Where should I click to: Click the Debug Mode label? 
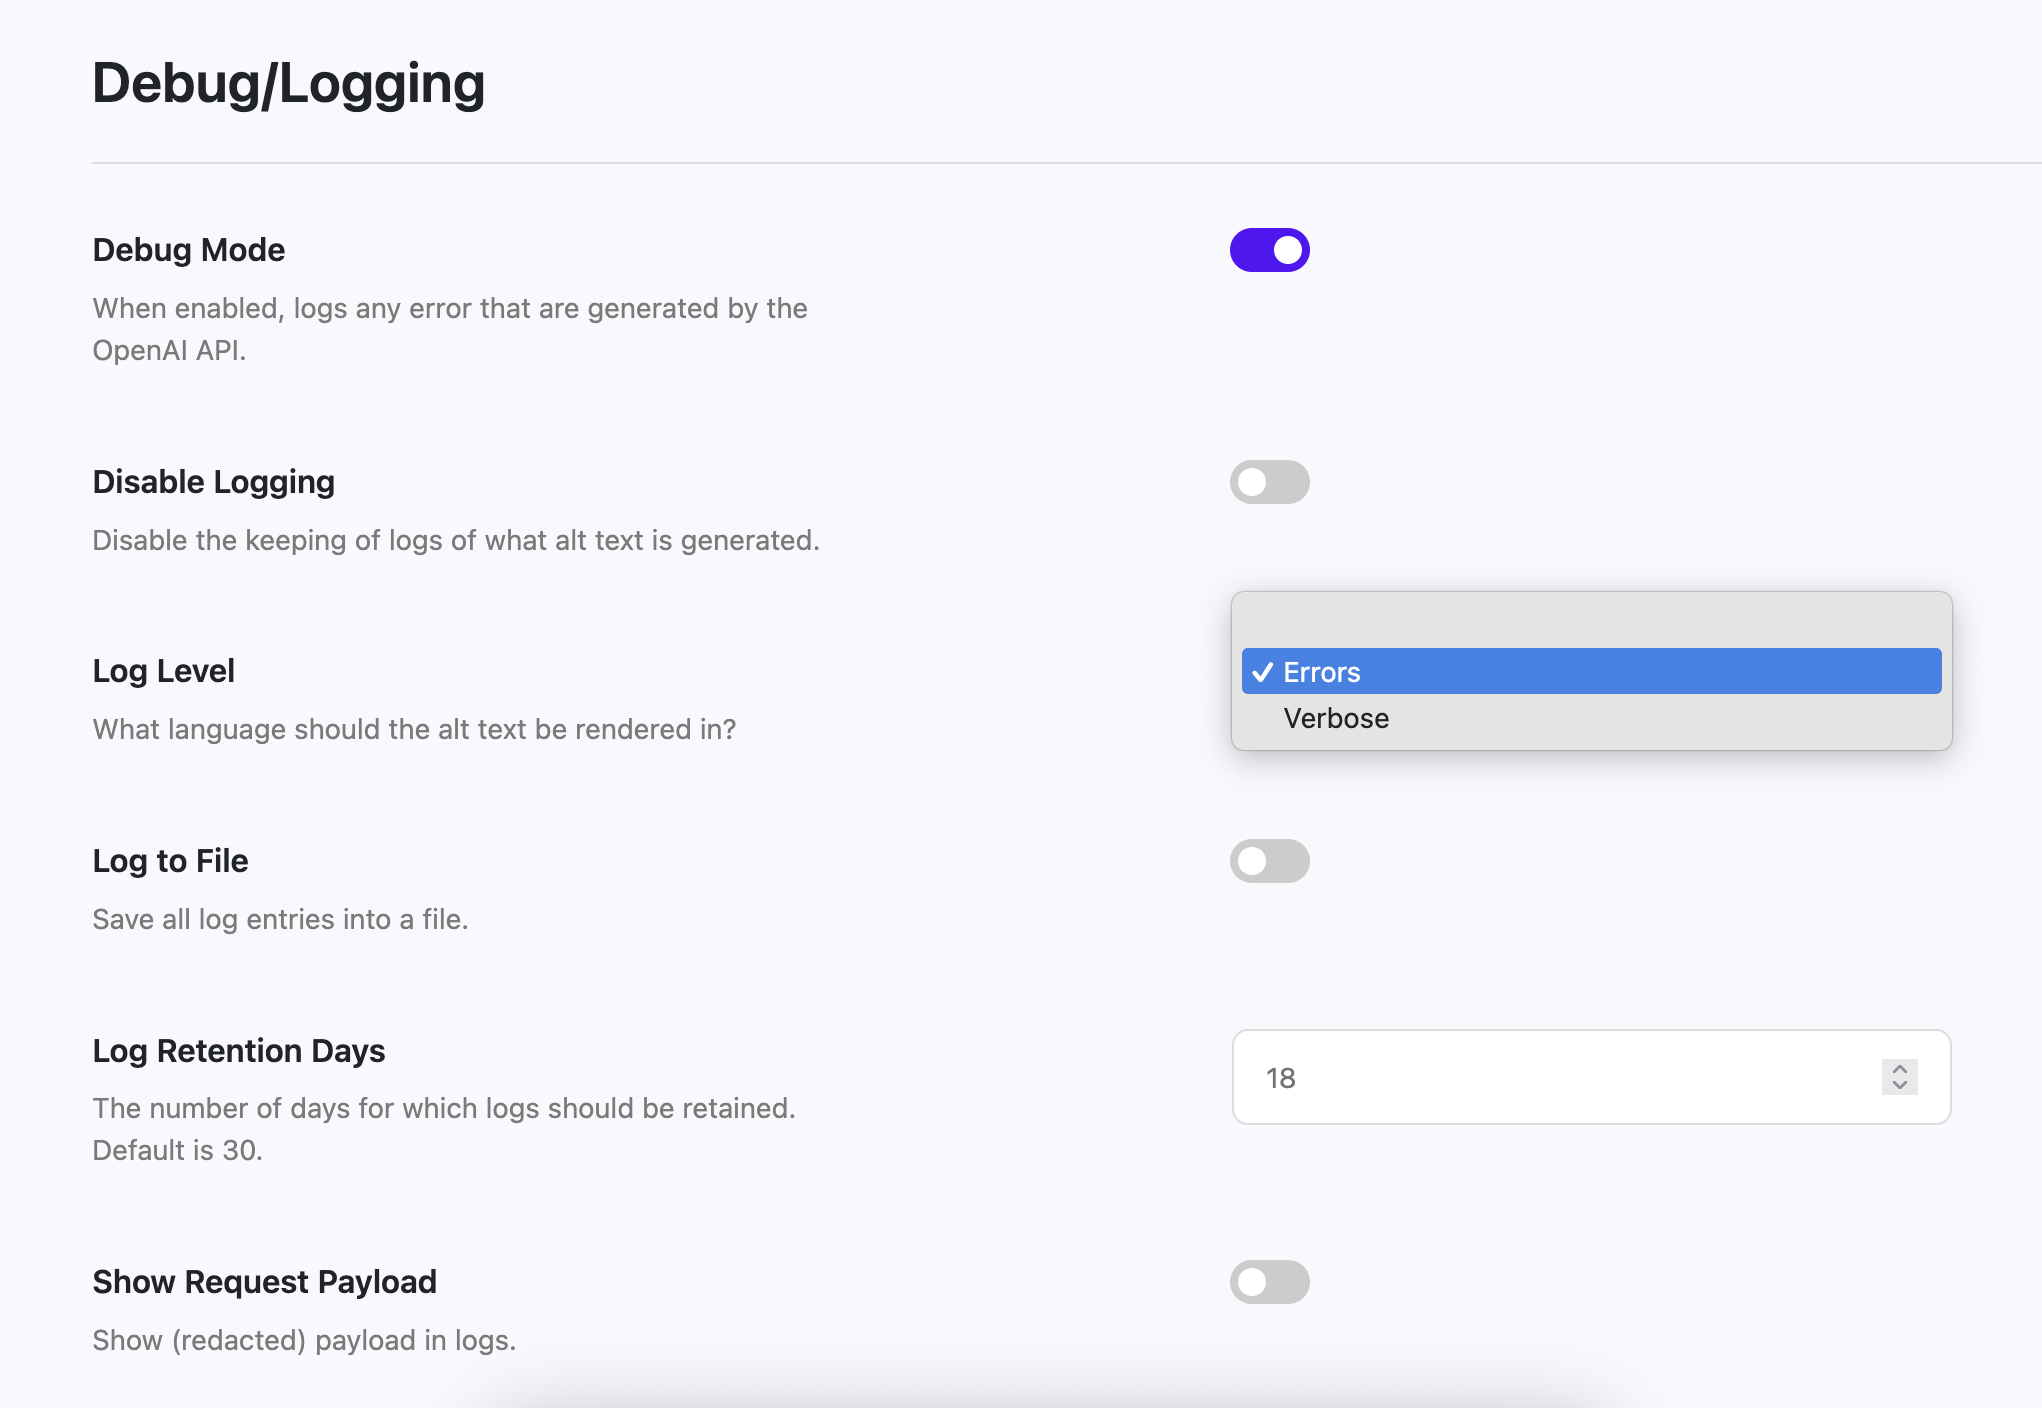[189, 250]
